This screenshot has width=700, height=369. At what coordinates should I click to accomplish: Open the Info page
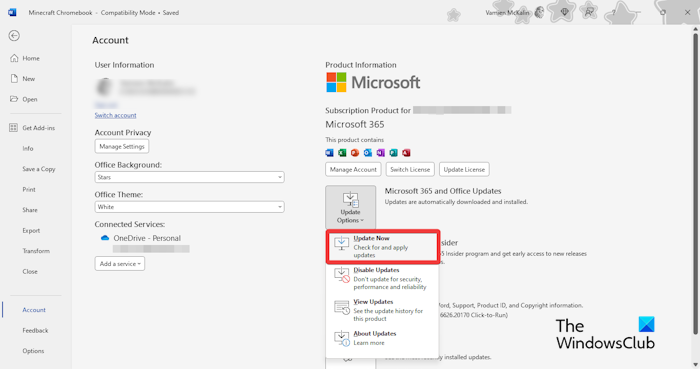(28, 148)
